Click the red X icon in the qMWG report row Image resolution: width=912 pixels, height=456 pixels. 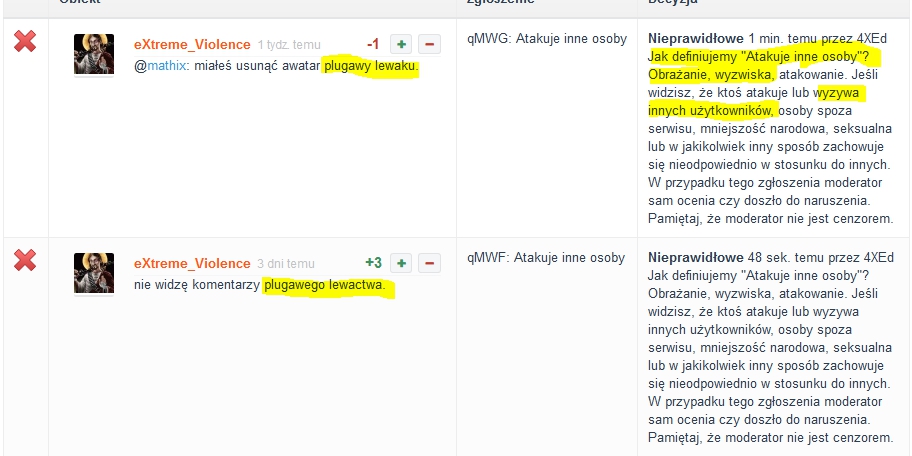pyautogui.click(x=25, y=43)
